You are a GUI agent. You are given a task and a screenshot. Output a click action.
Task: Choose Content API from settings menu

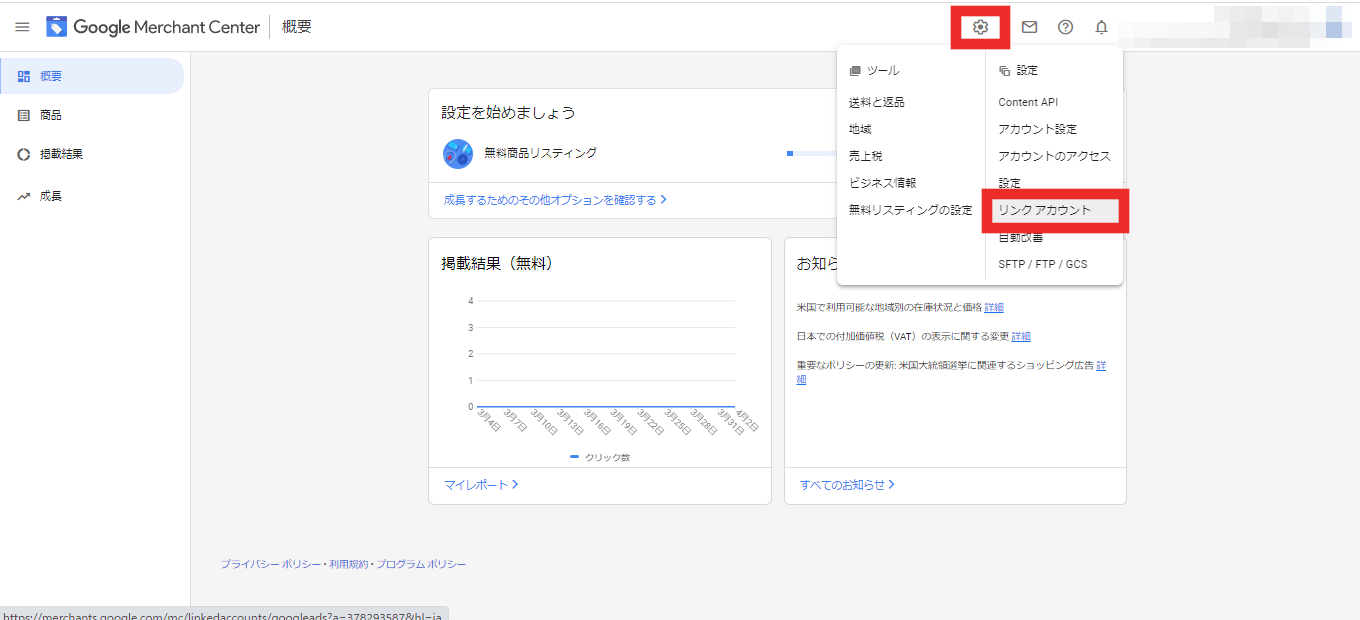point(1028,102)
